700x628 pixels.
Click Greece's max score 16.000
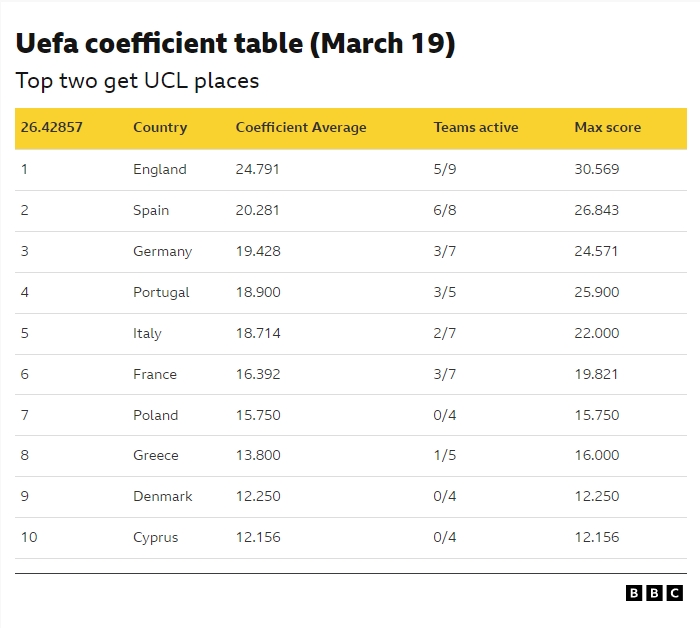click(597, 456)
